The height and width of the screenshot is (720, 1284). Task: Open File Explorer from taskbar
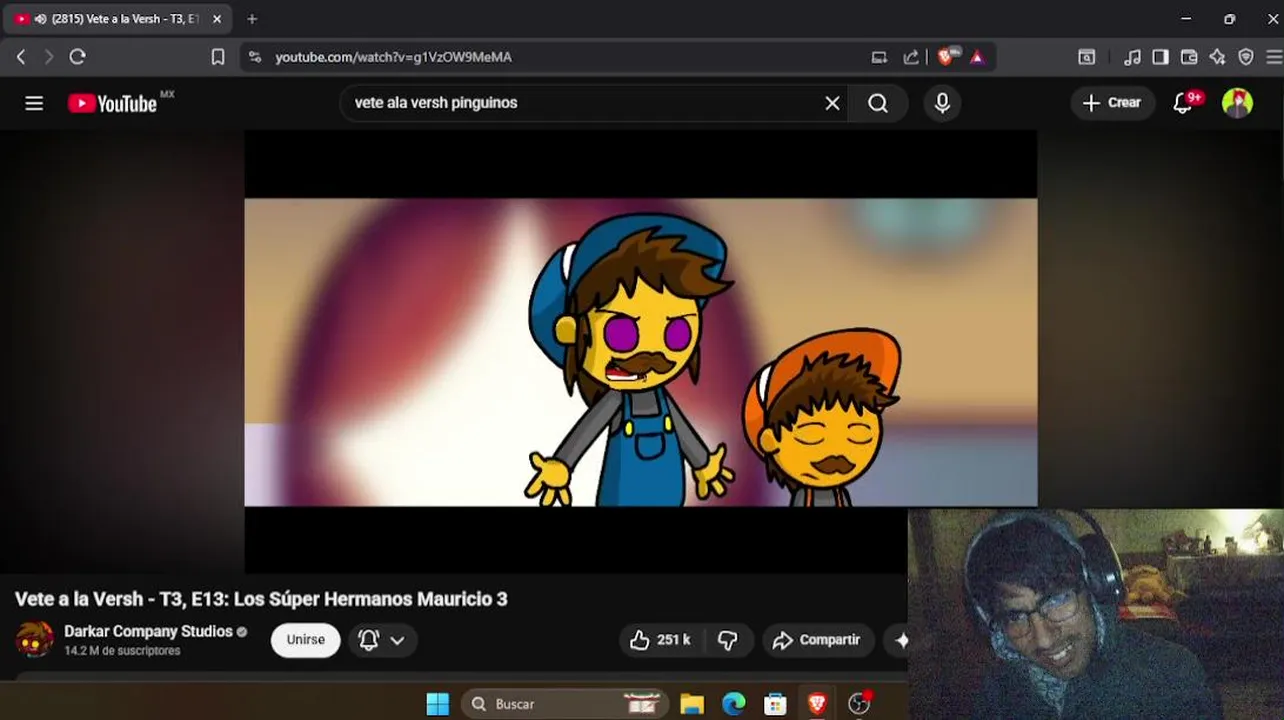point(692,704)
